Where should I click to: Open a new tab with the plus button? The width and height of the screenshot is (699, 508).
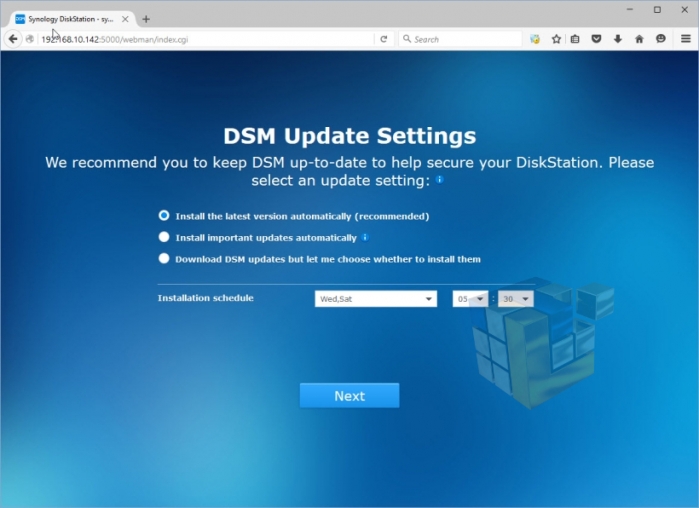(x=146, y=19)
